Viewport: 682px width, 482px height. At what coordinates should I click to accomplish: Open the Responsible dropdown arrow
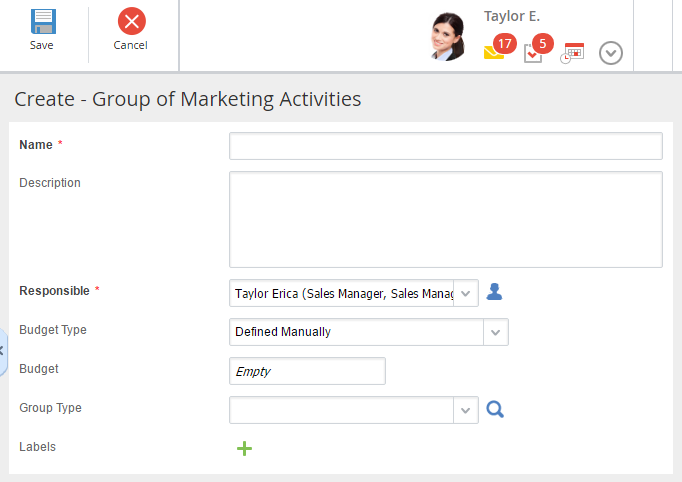pyautogui.click(x=466, y=293)
